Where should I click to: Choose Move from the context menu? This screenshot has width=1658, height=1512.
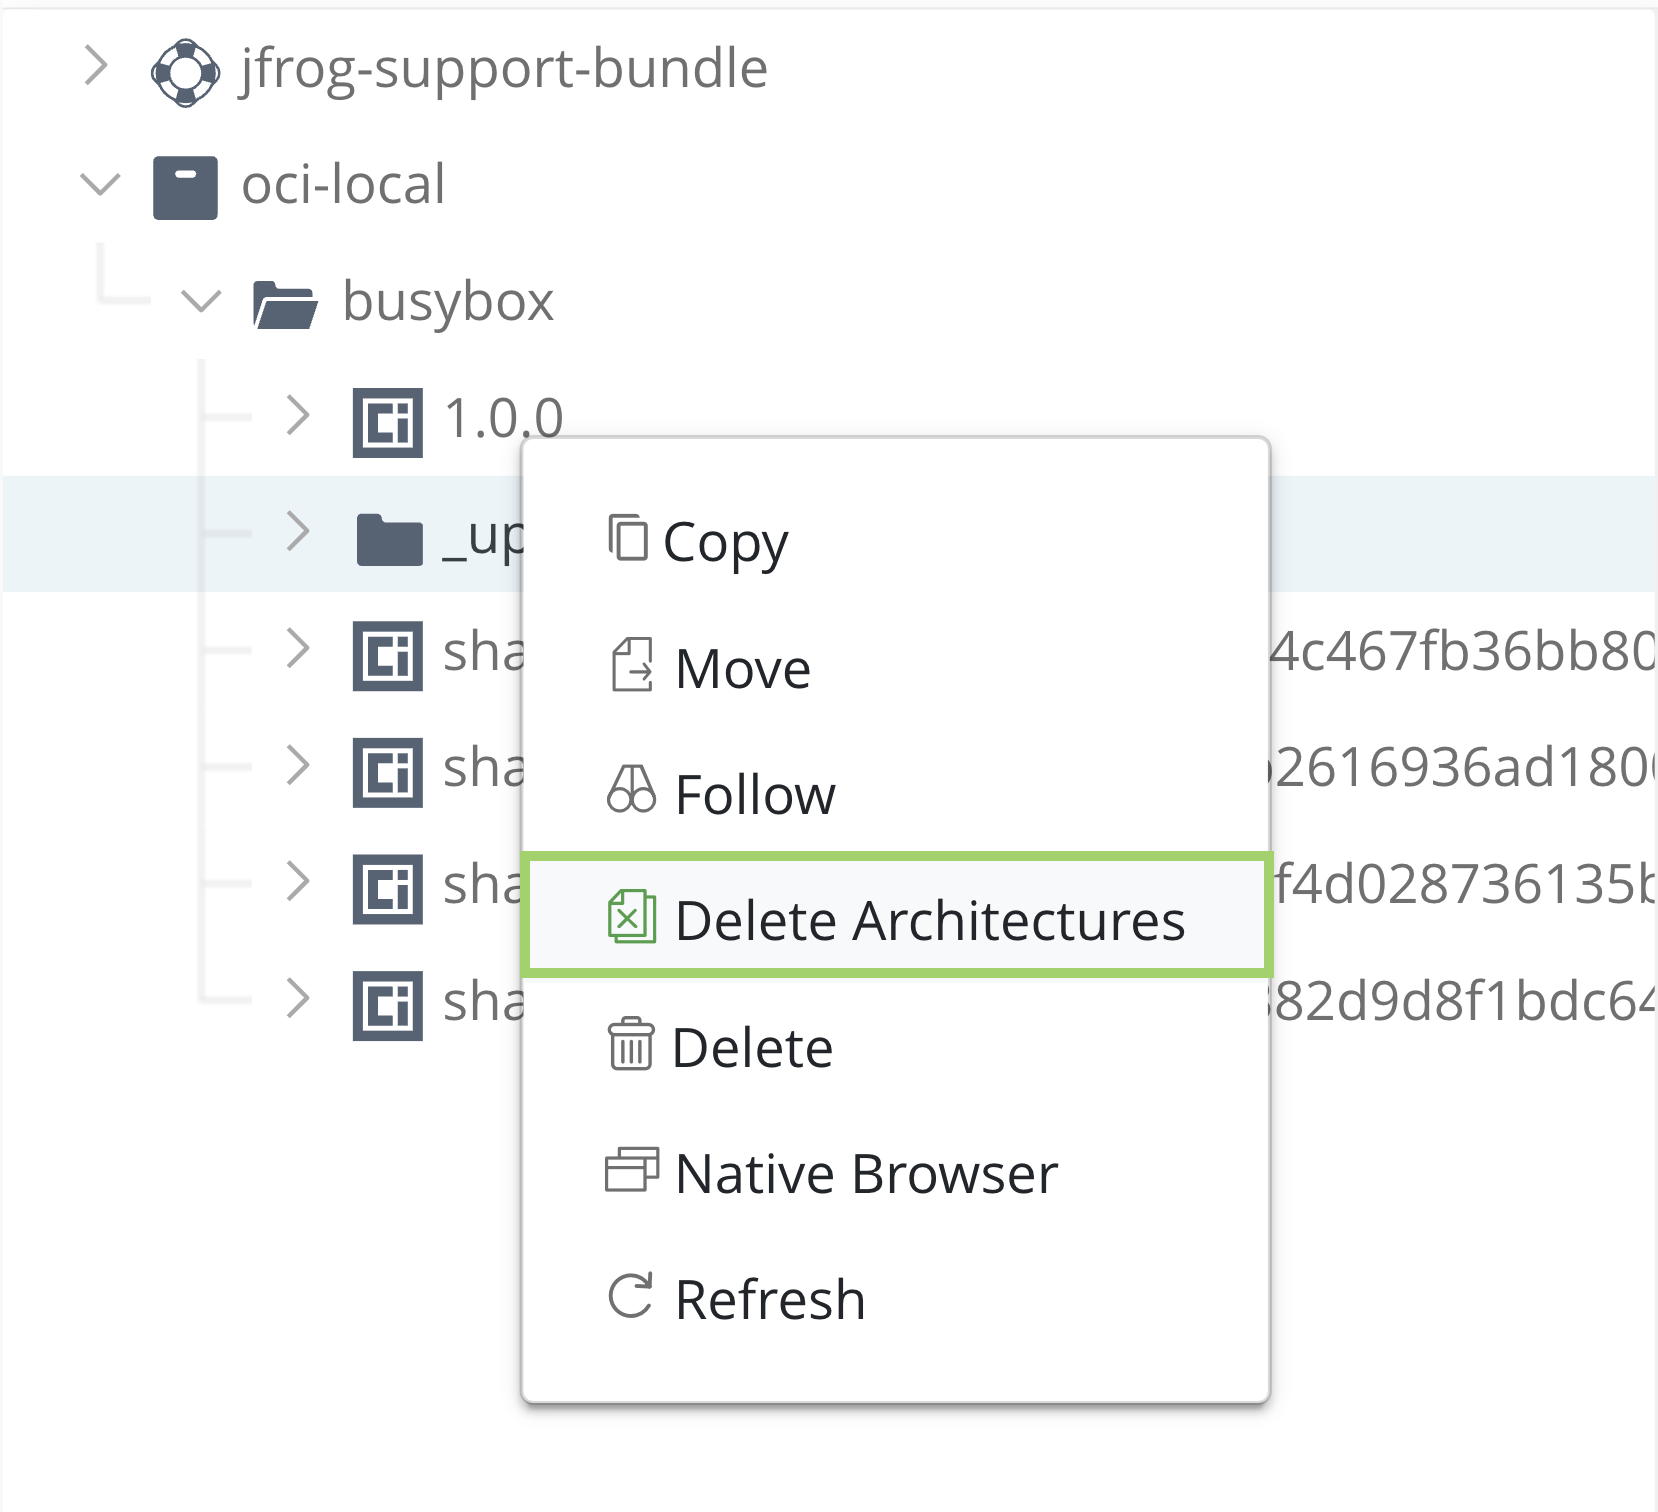pyautogui.click(x=739, y=667)
